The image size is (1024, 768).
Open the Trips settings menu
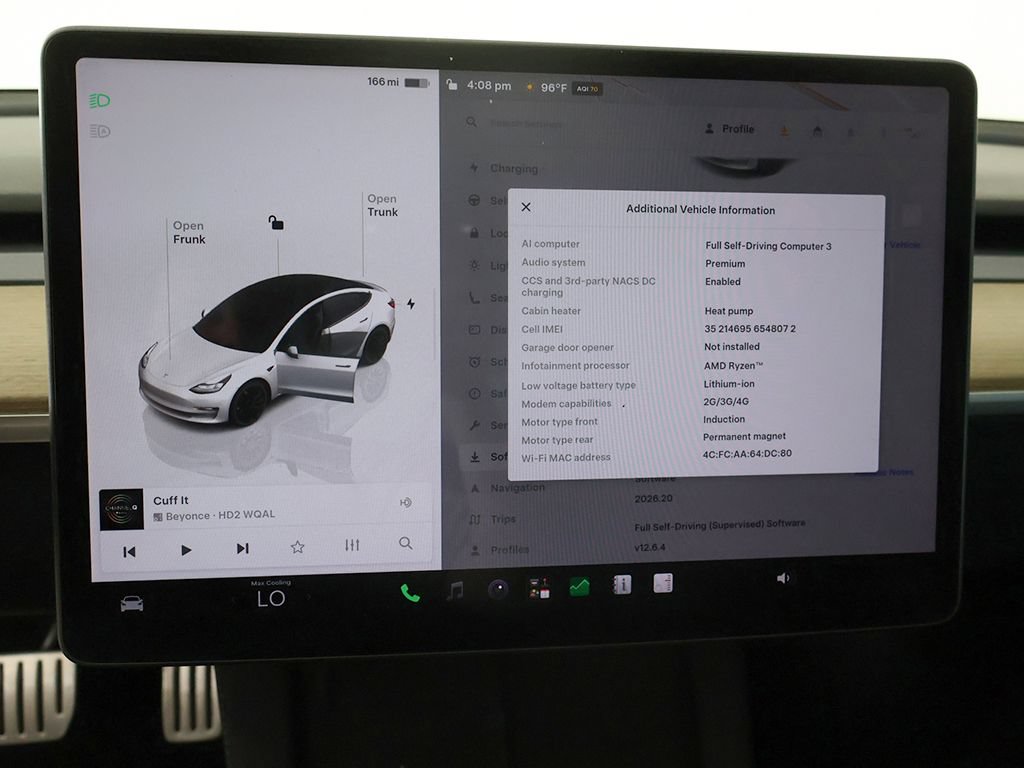493,519
